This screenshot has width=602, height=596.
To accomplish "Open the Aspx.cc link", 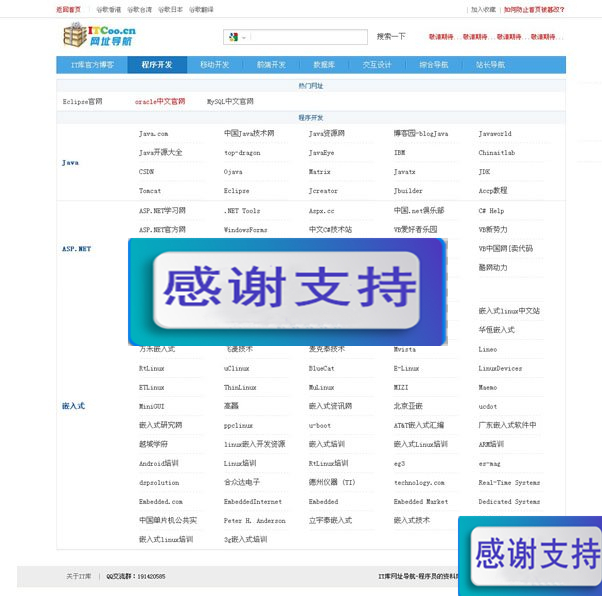I will click(x=321, y=211).
